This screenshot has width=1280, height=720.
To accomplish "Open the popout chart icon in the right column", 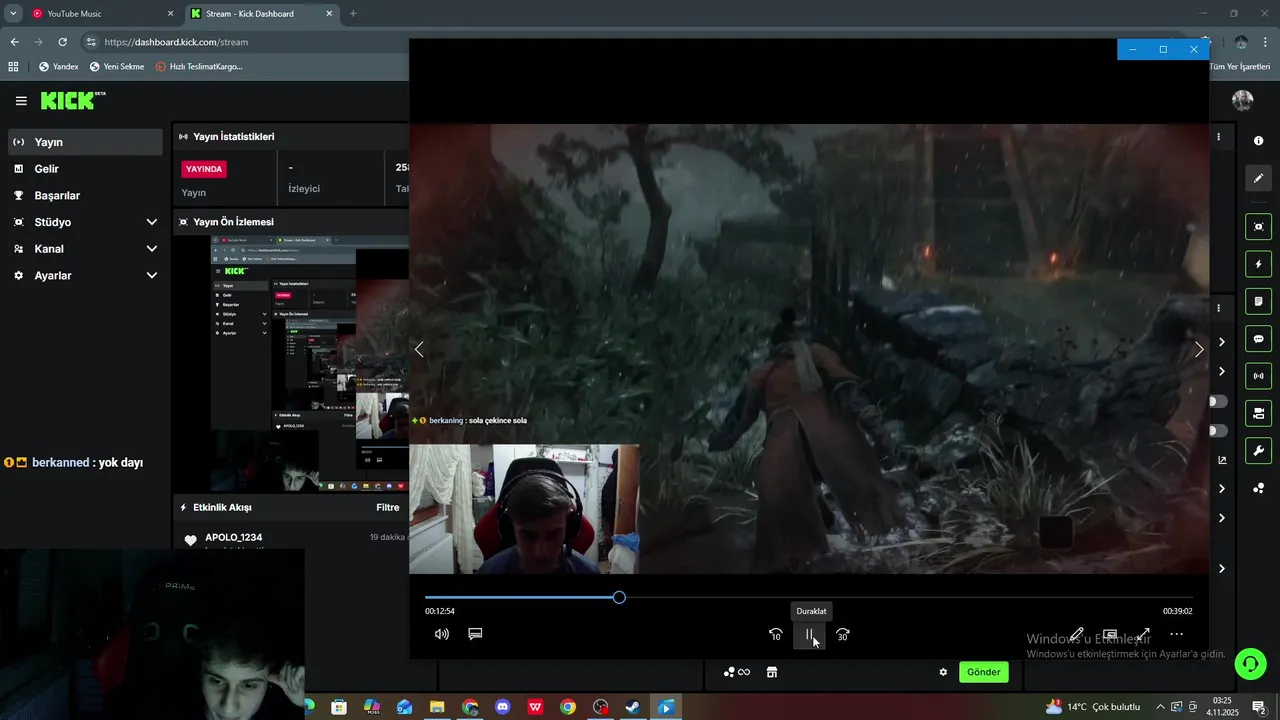I will click(1222, 460).
